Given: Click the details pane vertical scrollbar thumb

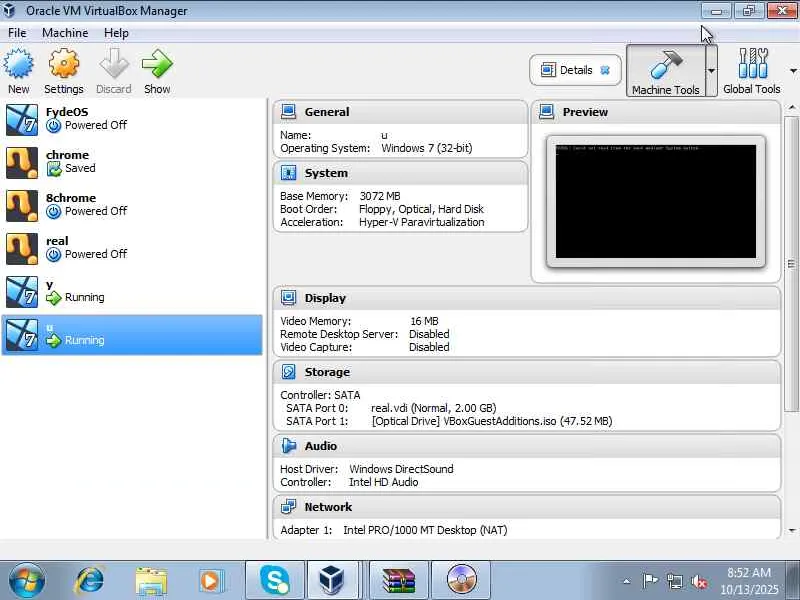Looking at the screenshot, I should point(792,263).
